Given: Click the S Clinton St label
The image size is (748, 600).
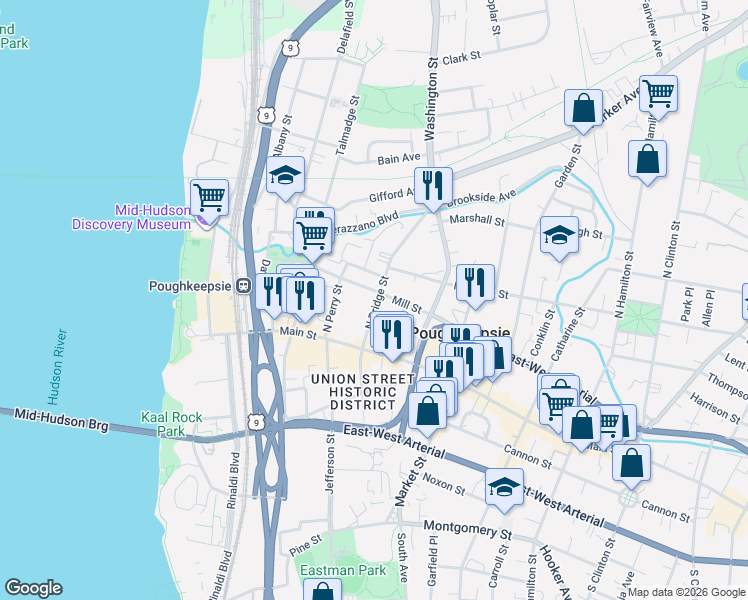Looking at the screenshot, I should pyautogui.click(x=601, y=565).
